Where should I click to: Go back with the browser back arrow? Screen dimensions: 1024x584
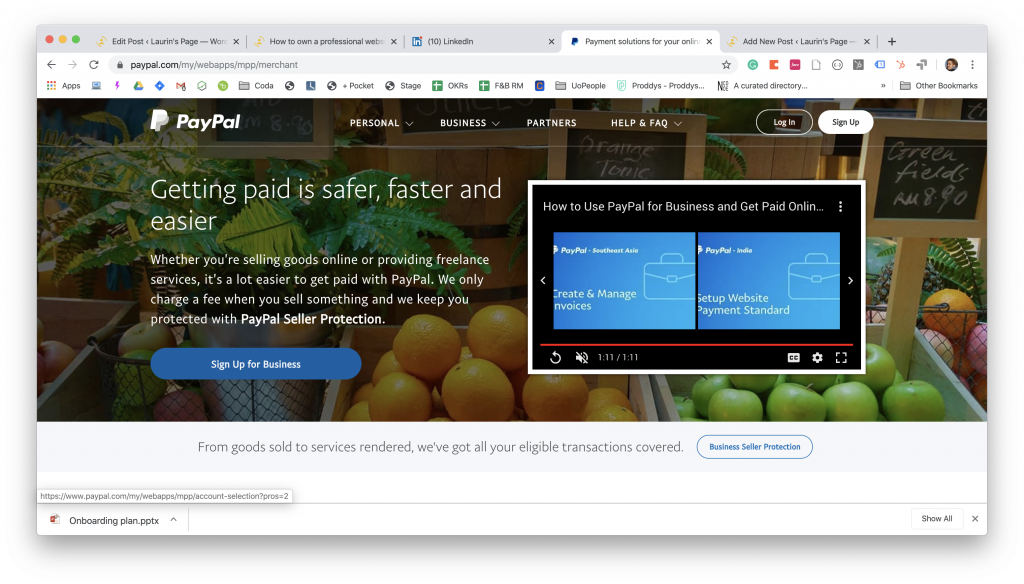52,65
